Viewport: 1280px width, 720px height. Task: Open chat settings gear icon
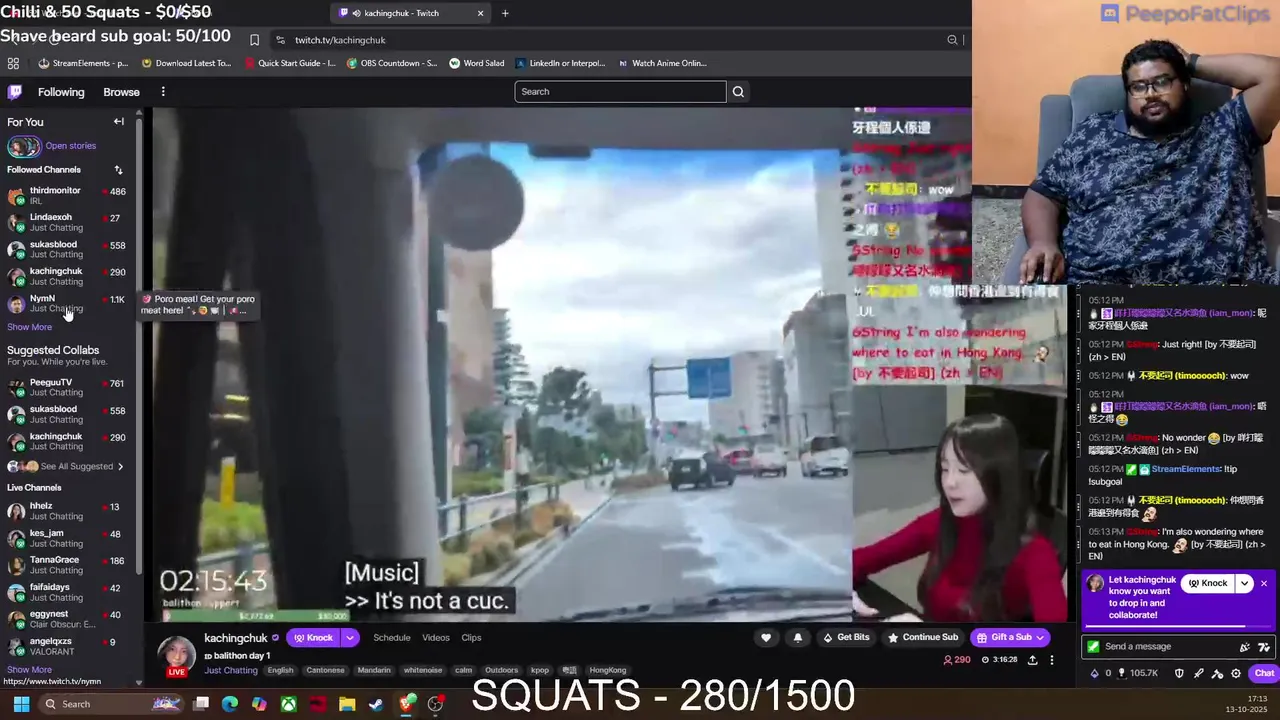coord(1235,673)
